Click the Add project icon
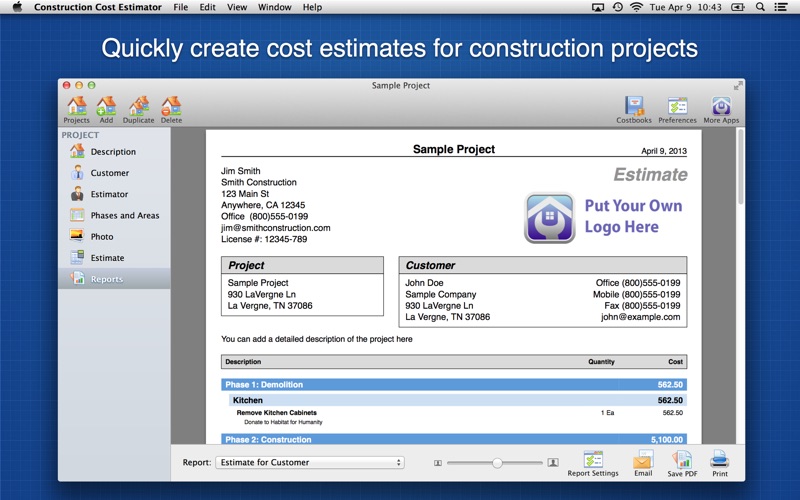800x500 pixels. (106, 108)
